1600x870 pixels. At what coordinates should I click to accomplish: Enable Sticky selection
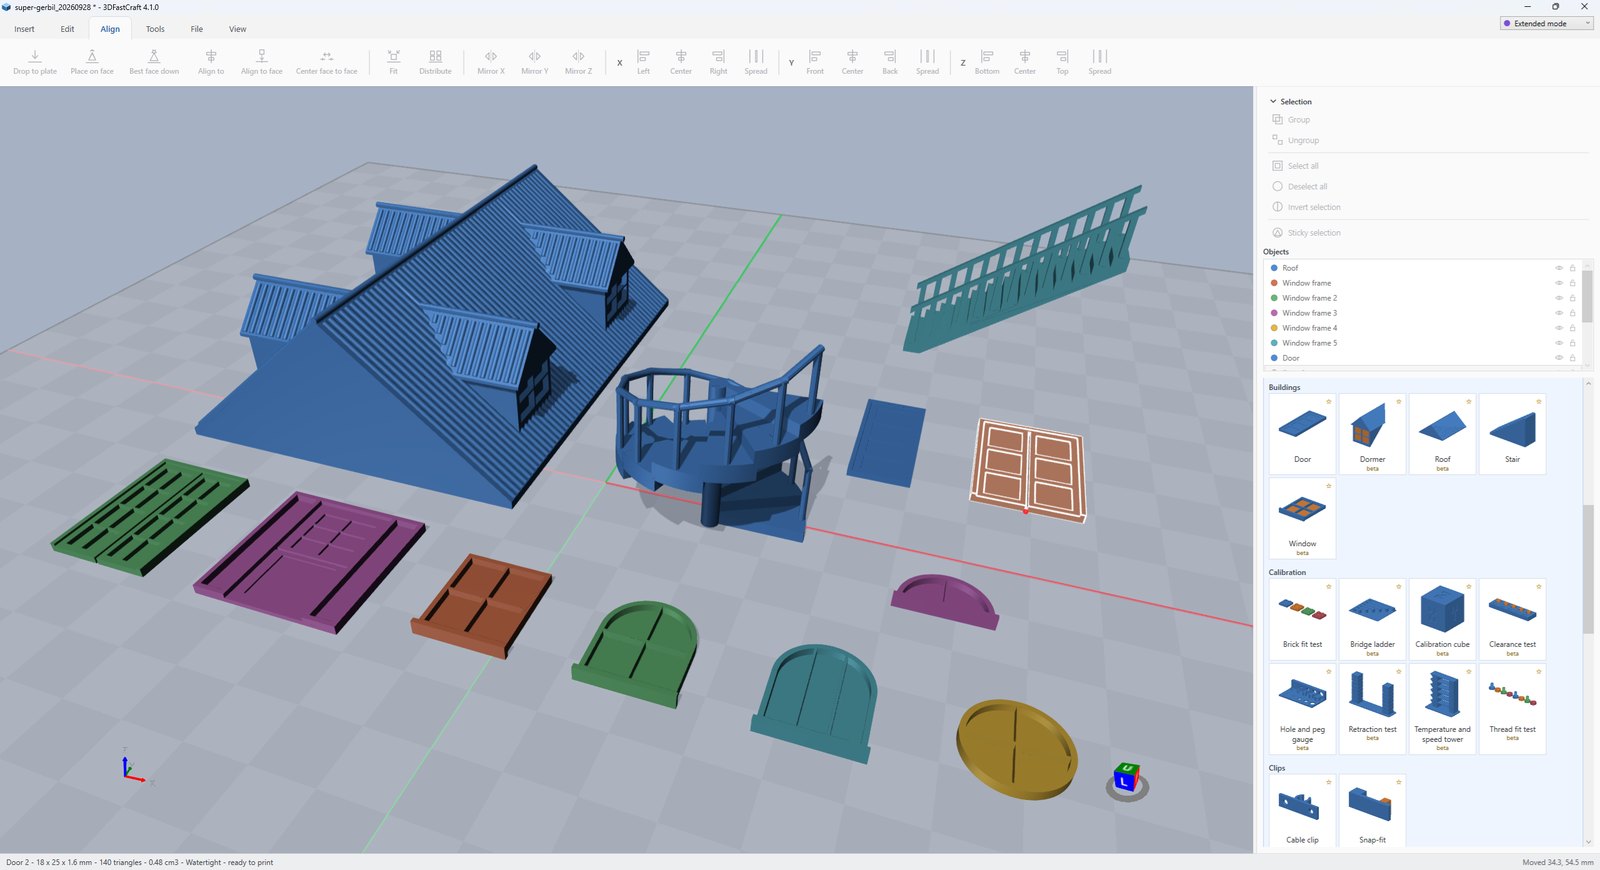tap(1306, 233)
